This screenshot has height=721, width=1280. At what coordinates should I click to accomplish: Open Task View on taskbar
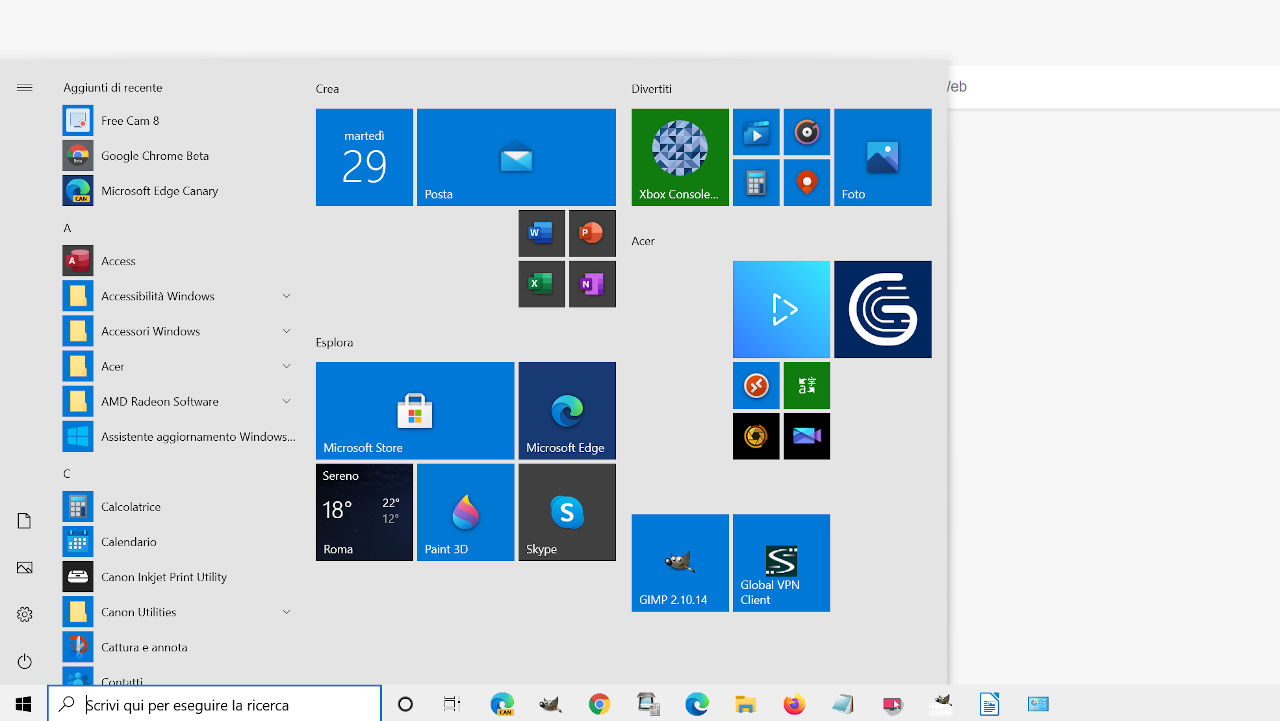452,704
